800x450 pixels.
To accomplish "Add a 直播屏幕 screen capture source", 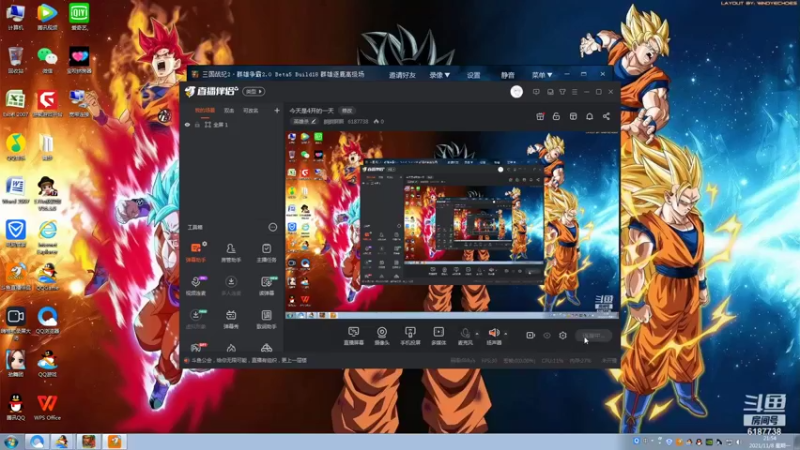I will pyautogui.click(x=354, y=336).
